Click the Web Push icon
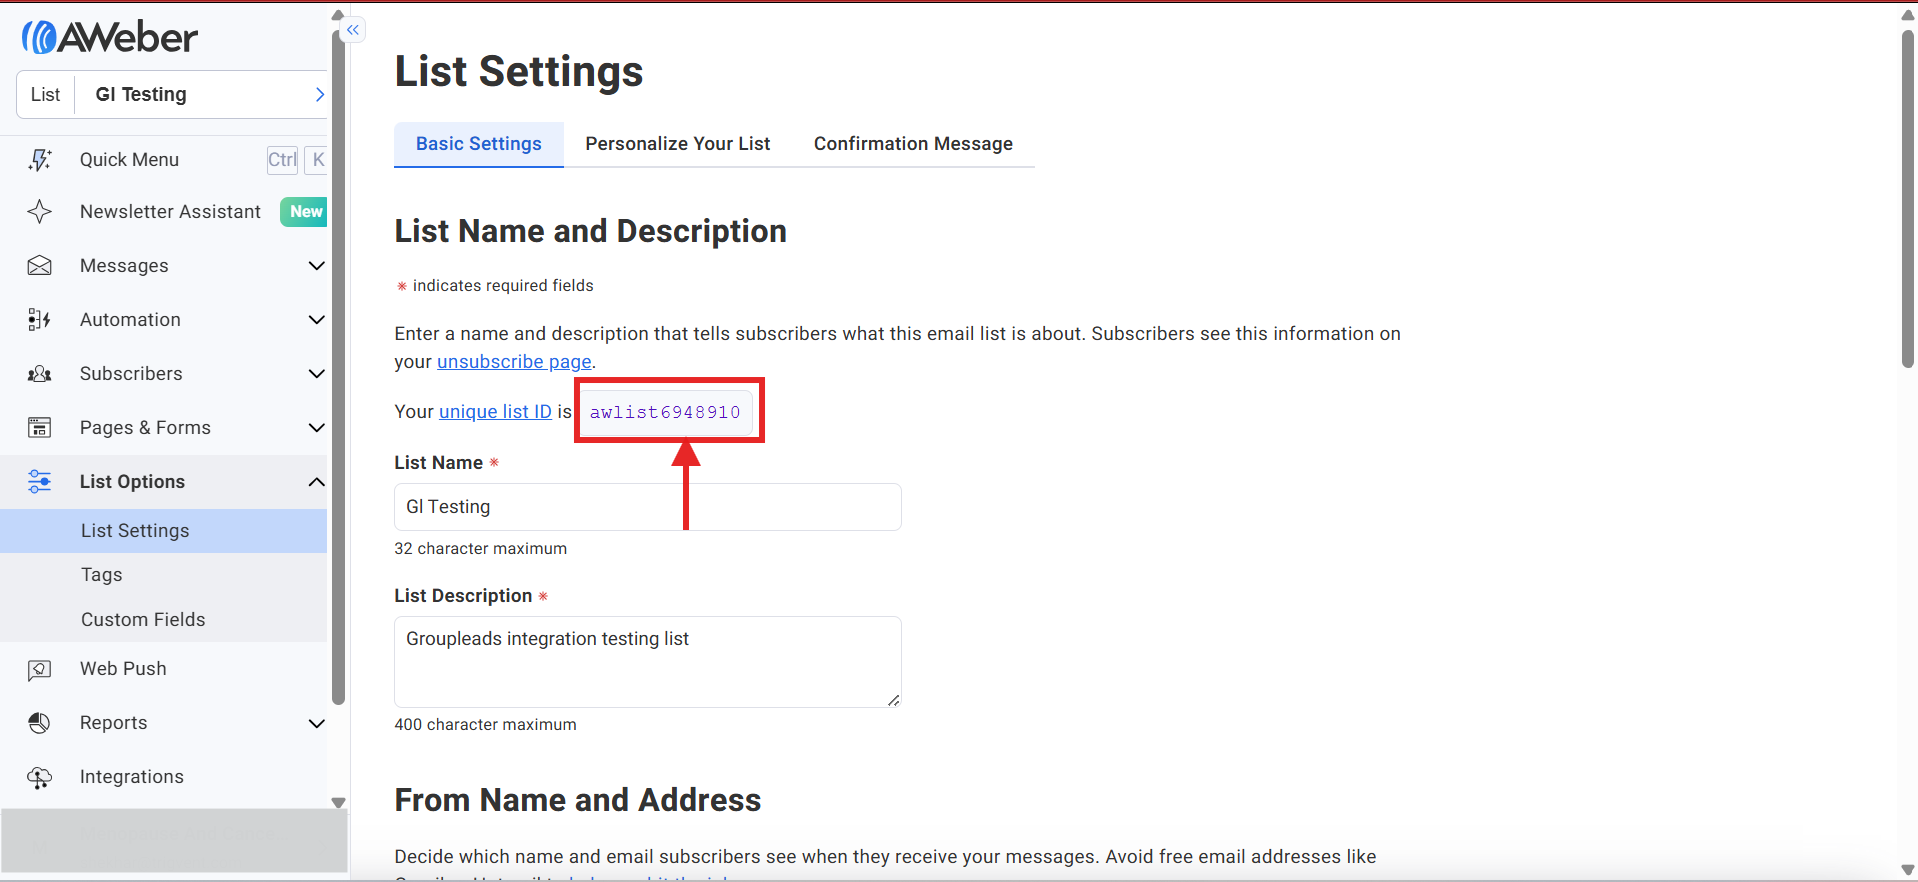This screenshot has height=882, width=1918. (40, 669)
